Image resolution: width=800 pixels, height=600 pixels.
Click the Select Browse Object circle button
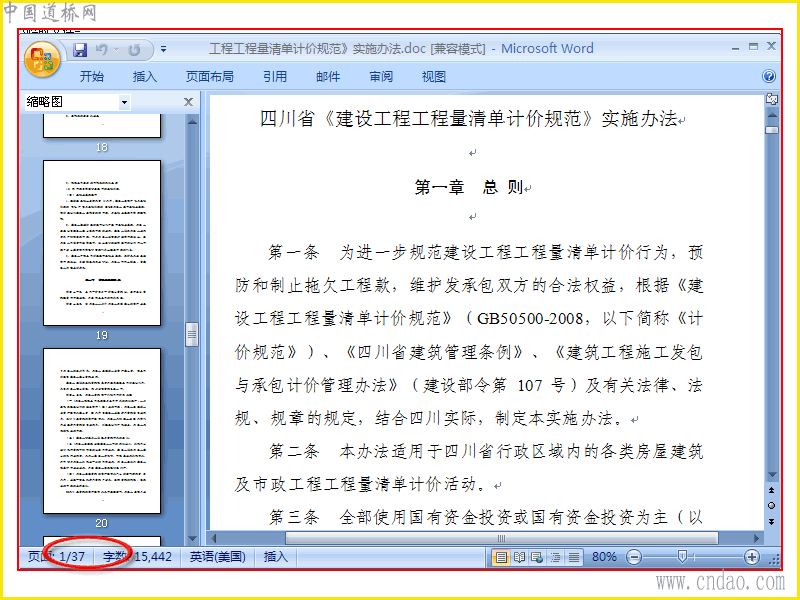(x=771, y=506)
